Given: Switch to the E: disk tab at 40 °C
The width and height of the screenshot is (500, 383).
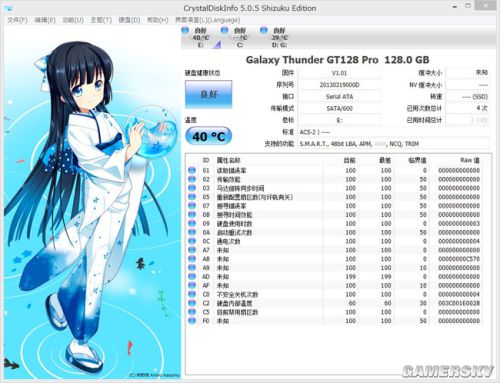Looking at the screenshot, I should 200,37.
